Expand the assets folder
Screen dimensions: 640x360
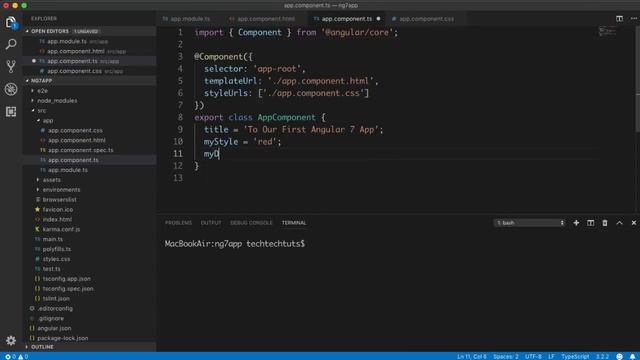[x=51, y=180]
